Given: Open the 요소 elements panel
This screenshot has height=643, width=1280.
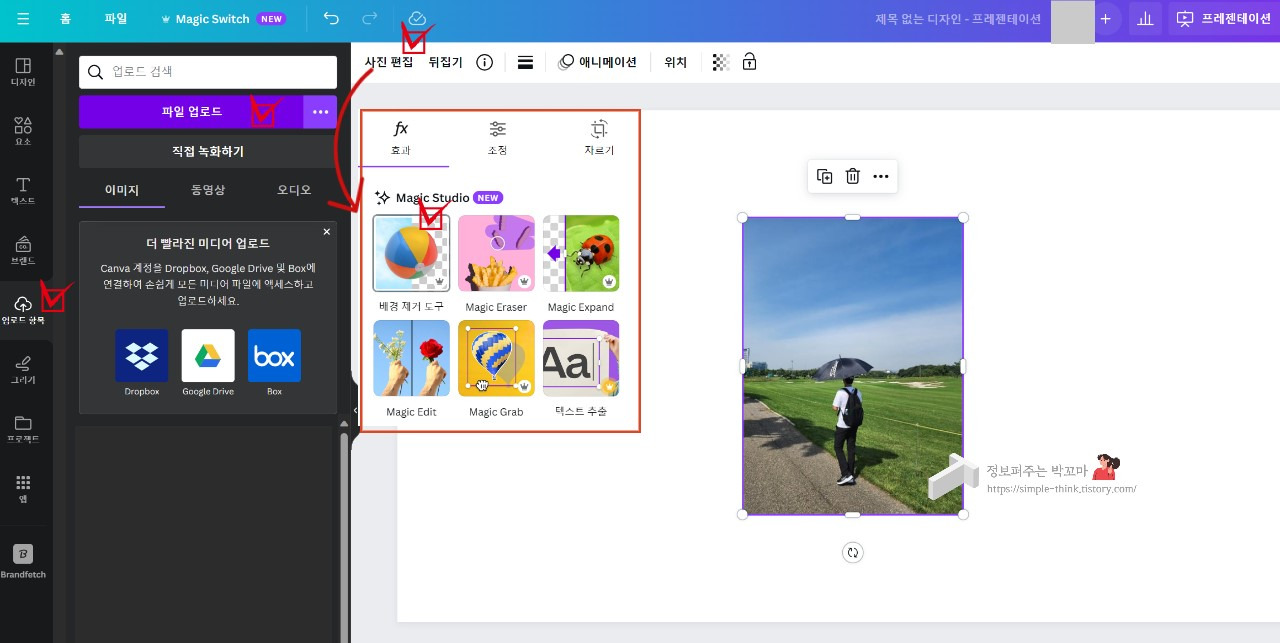Looking at the screenshot, I should point(23,131).
